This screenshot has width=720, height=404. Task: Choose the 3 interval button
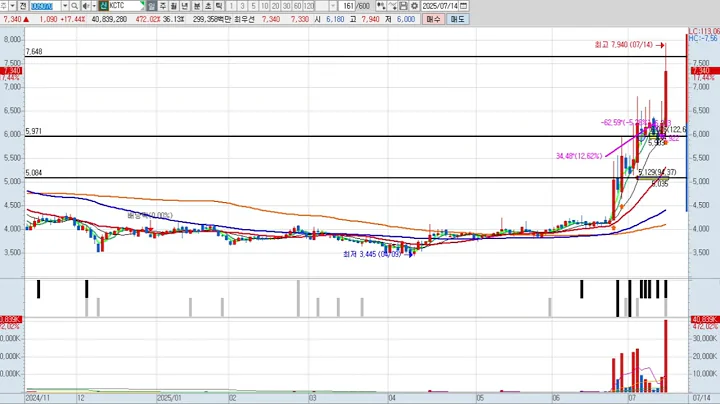(x=242, y=6)
